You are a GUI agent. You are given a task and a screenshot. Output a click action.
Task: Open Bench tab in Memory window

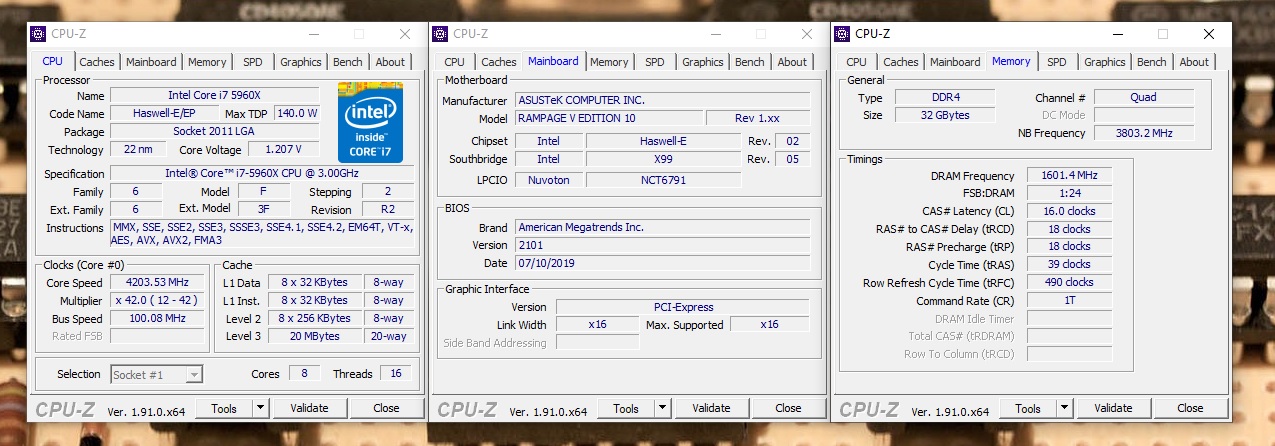(x=1152, y=62)
